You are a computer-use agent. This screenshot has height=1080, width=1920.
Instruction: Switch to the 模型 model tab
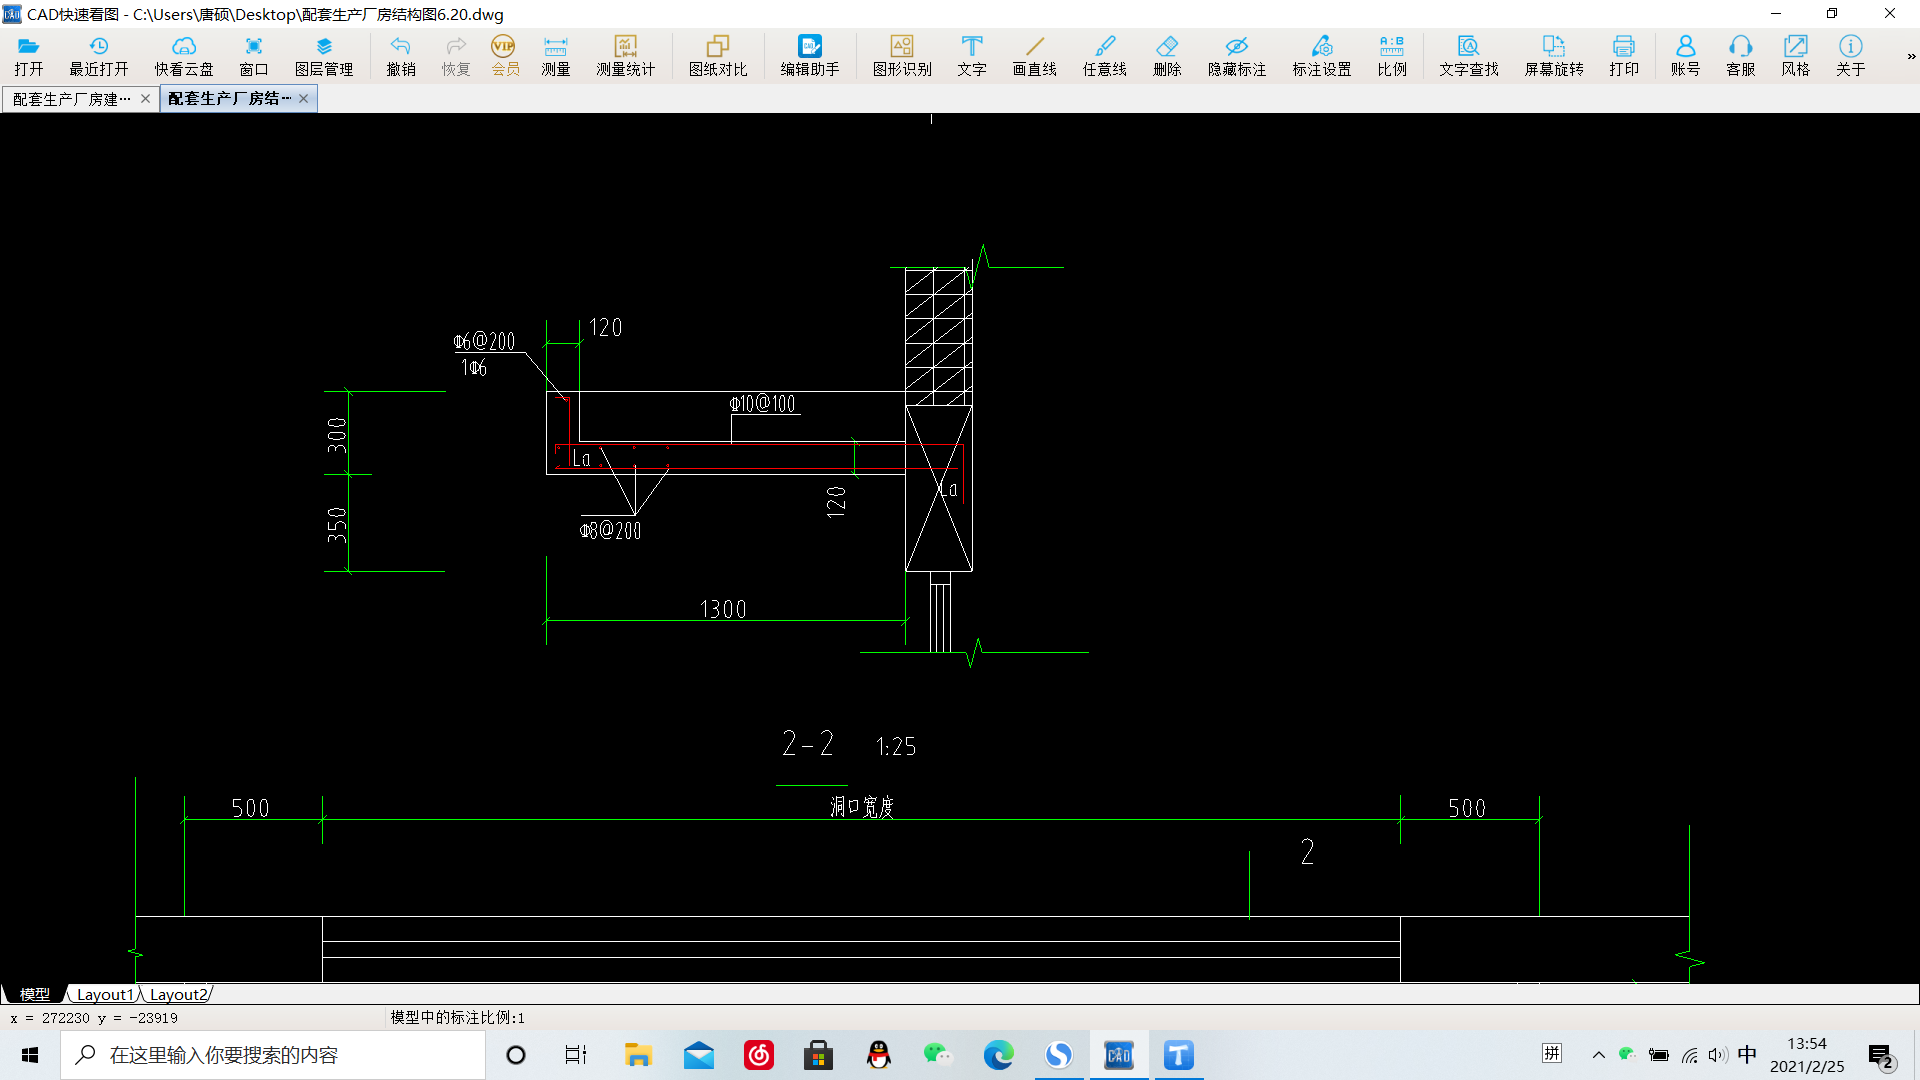point(35,994)
